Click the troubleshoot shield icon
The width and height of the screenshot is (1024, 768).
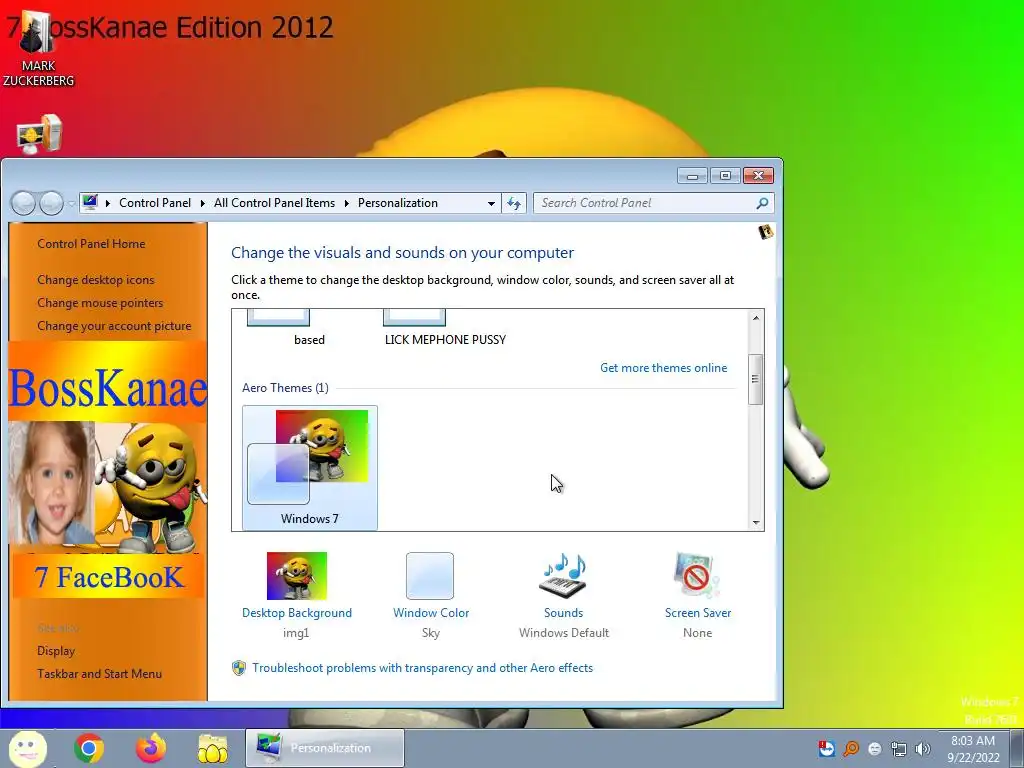[239, 668]
